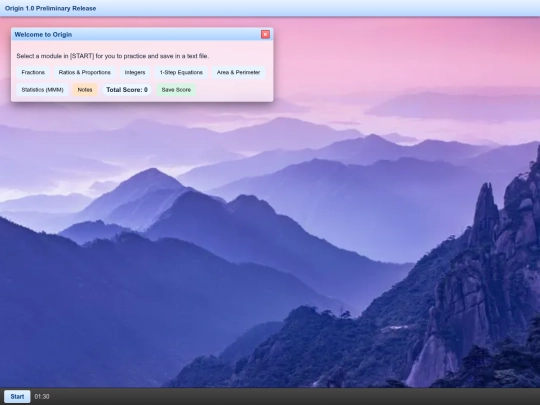Launch the Integers practice module
Viewport: 540px width, 405px height.
[135, 72]
